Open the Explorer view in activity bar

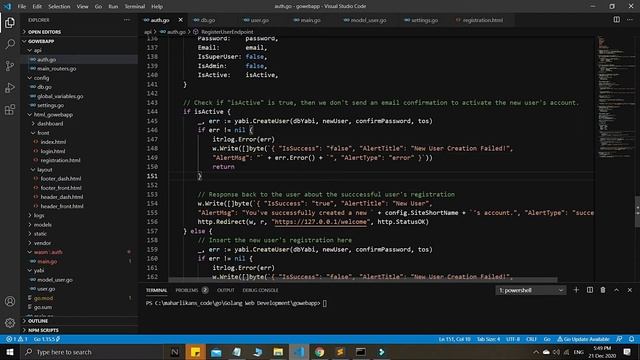point(10,22)
